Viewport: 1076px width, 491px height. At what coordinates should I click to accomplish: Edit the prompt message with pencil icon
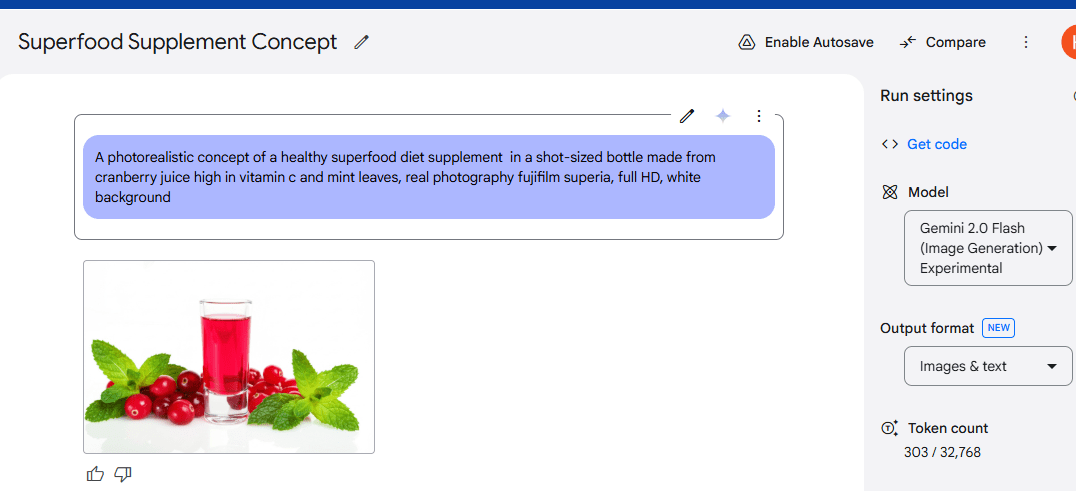tap(687, 116)
